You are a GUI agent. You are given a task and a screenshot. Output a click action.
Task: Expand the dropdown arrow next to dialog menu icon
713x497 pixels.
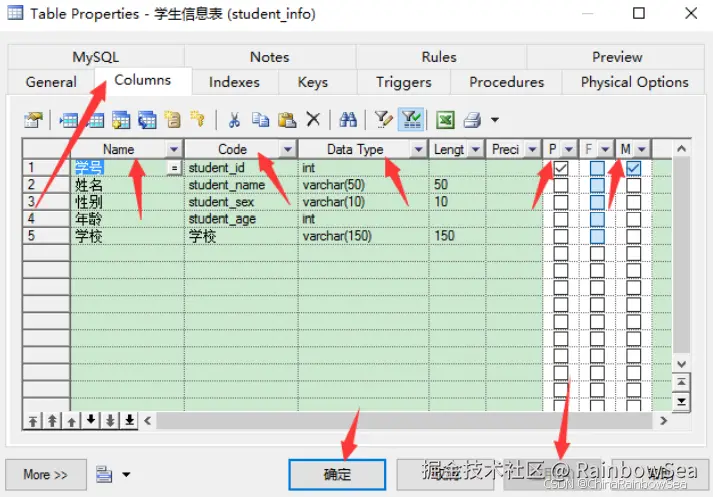coord(126,474)
